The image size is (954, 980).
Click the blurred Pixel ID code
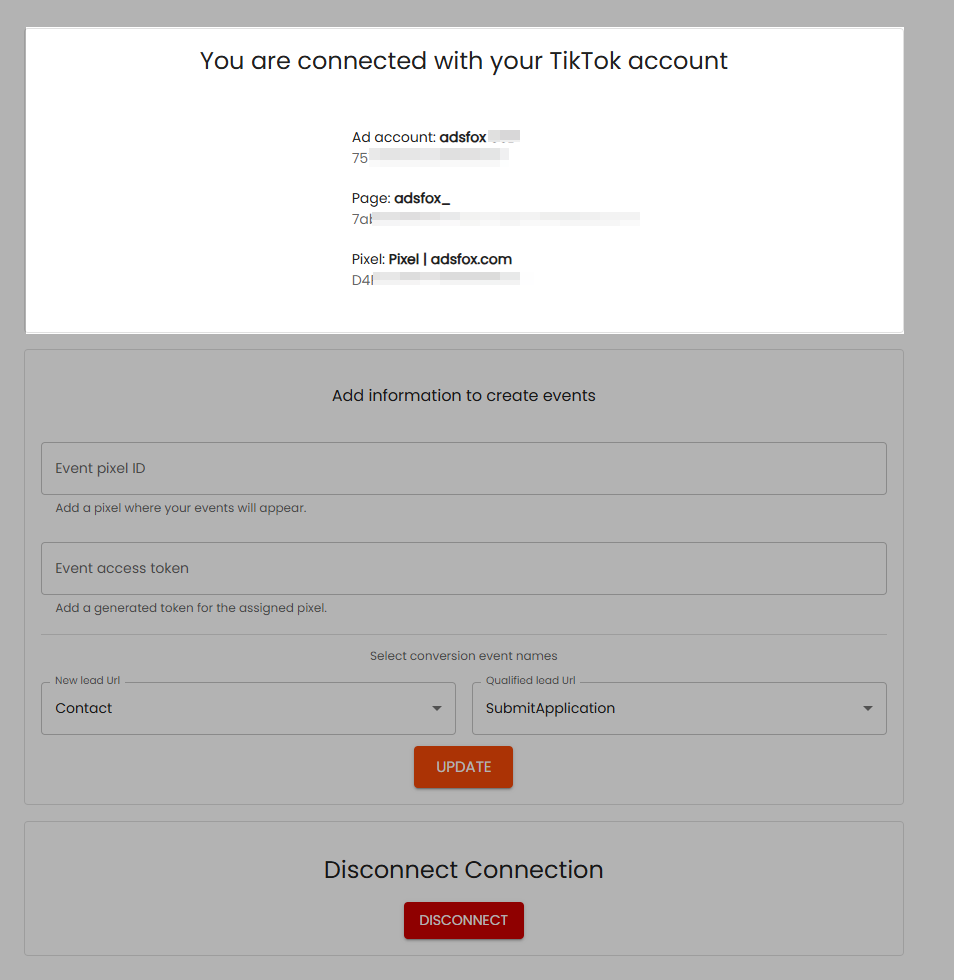pos(435,280)
